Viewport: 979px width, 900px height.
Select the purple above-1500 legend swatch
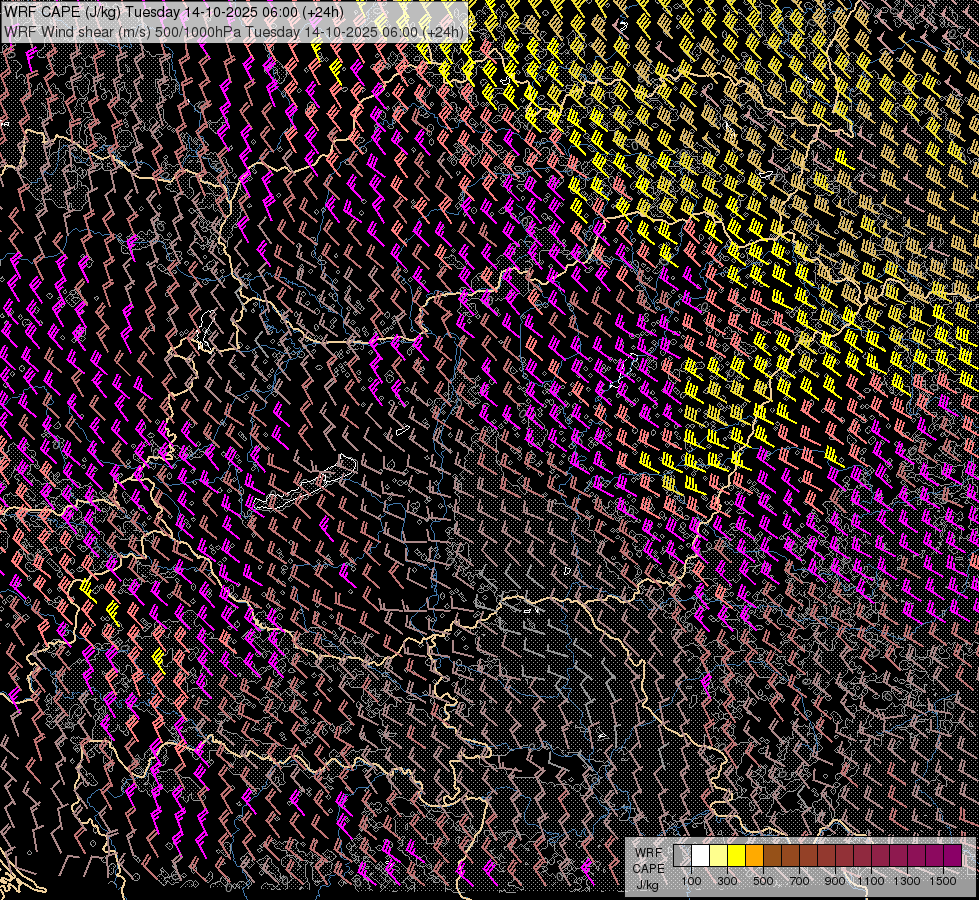point(952,856)
